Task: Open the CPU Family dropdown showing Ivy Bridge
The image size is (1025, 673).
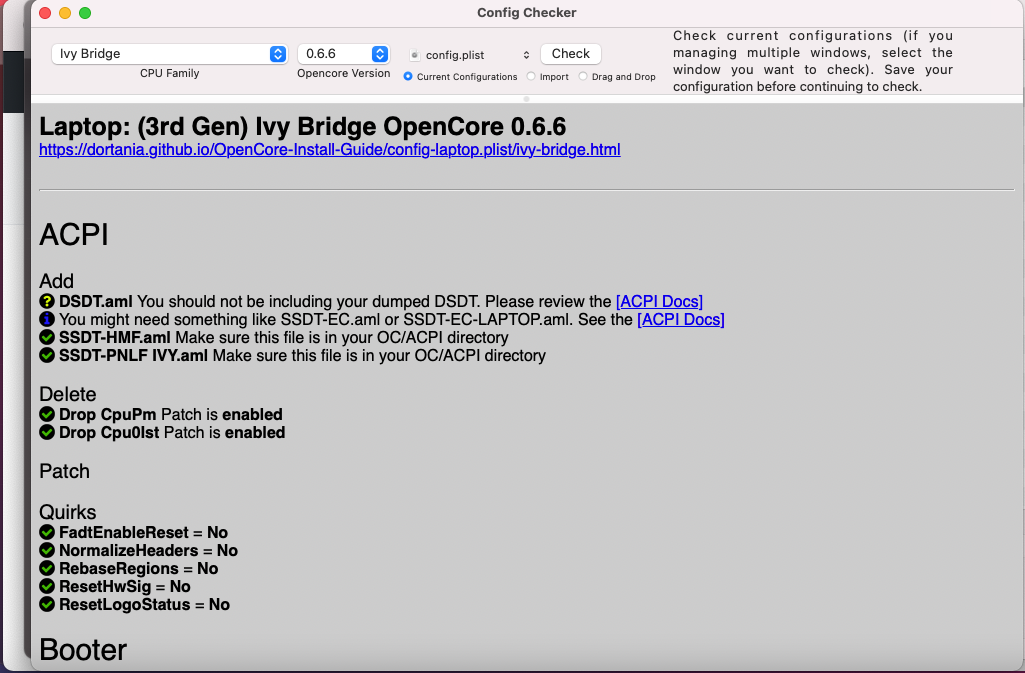Action: pyautogui.click(x=169, y=54)
